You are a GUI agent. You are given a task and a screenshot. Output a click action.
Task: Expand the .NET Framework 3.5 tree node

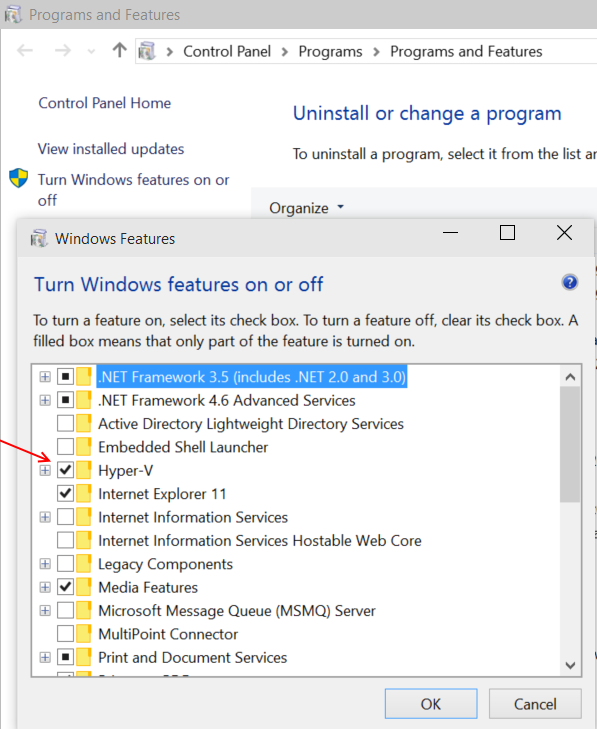coord(45,377)
